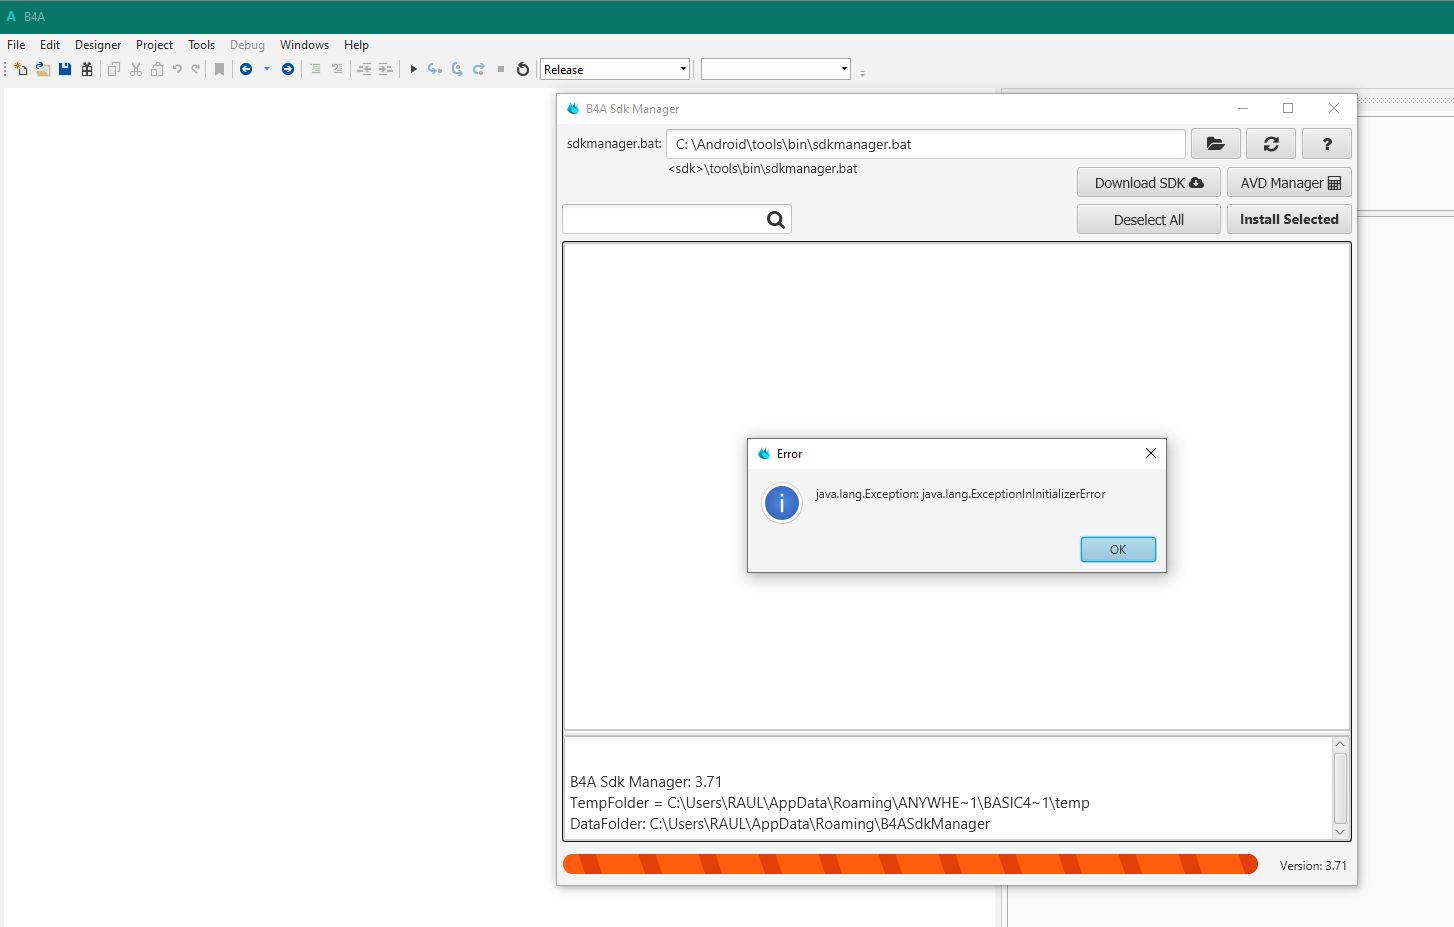Open Sdk Manager help via question mark
1454x927 pixels.
tap(1327, 144)
